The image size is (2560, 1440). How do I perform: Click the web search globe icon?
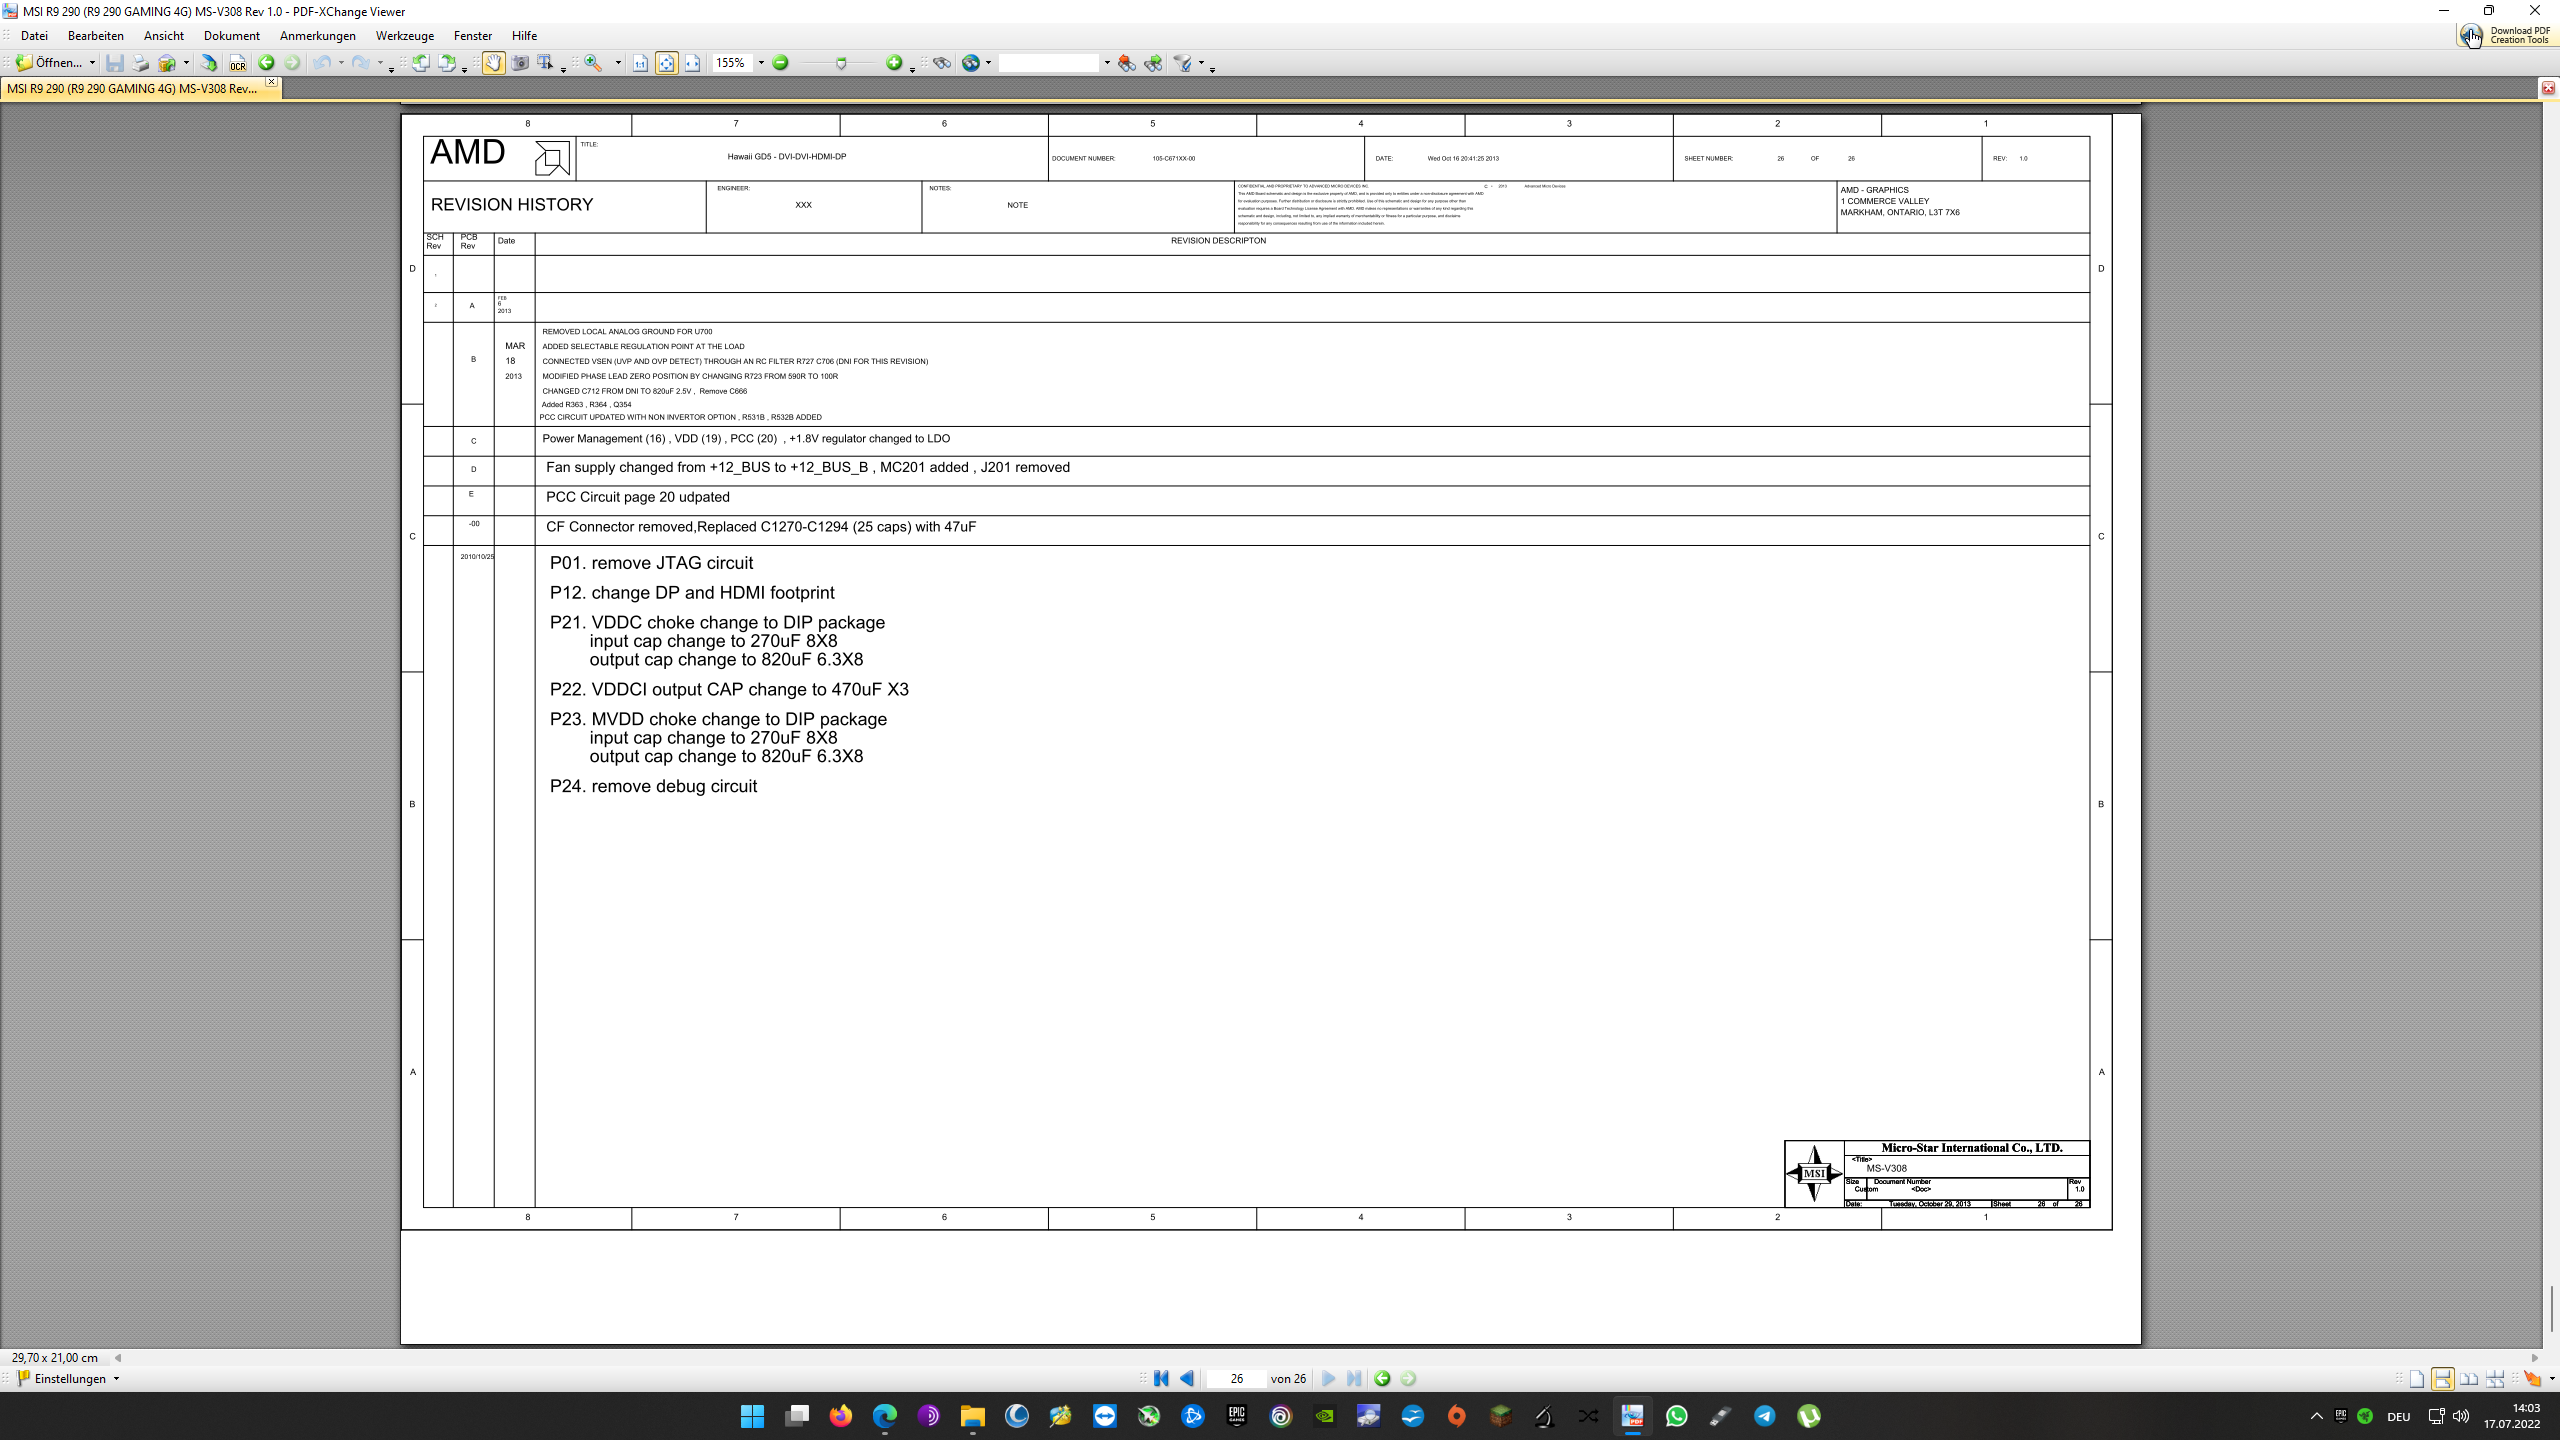pos(970,63)
